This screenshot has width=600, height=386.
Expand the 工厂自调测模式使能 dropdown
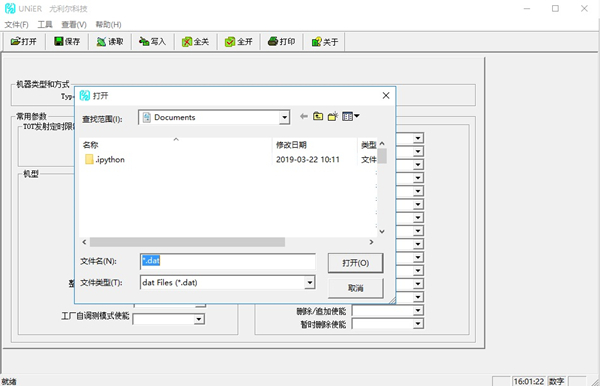click(x=199, y=319)
